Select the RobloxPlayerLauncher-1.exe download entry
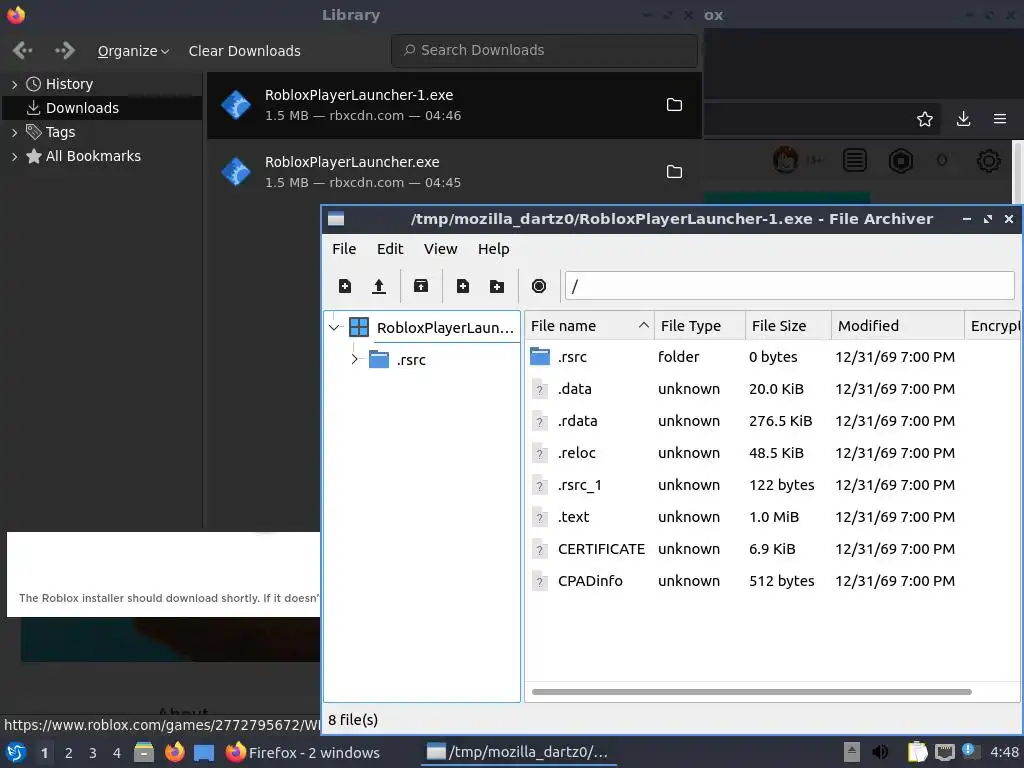This screenshot has width=1024, height=768. pyautogui.click(x=454, y=105)
